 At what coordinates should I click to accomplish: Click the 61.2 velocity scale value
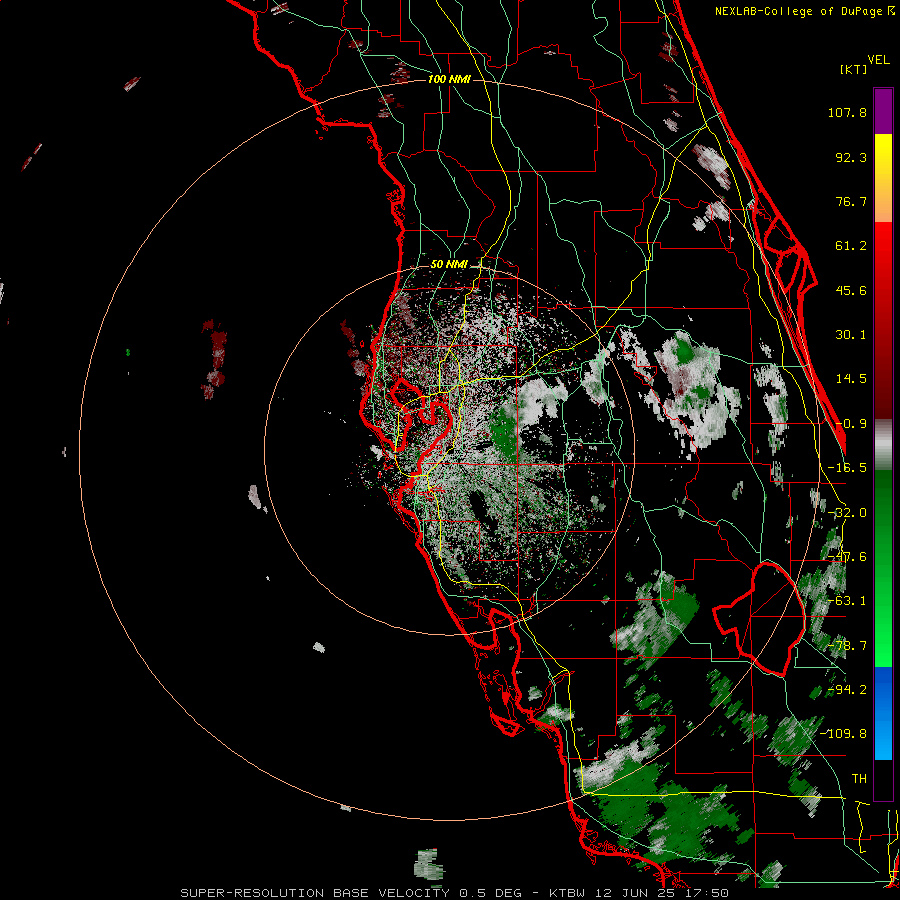click(x=851, y=246)
